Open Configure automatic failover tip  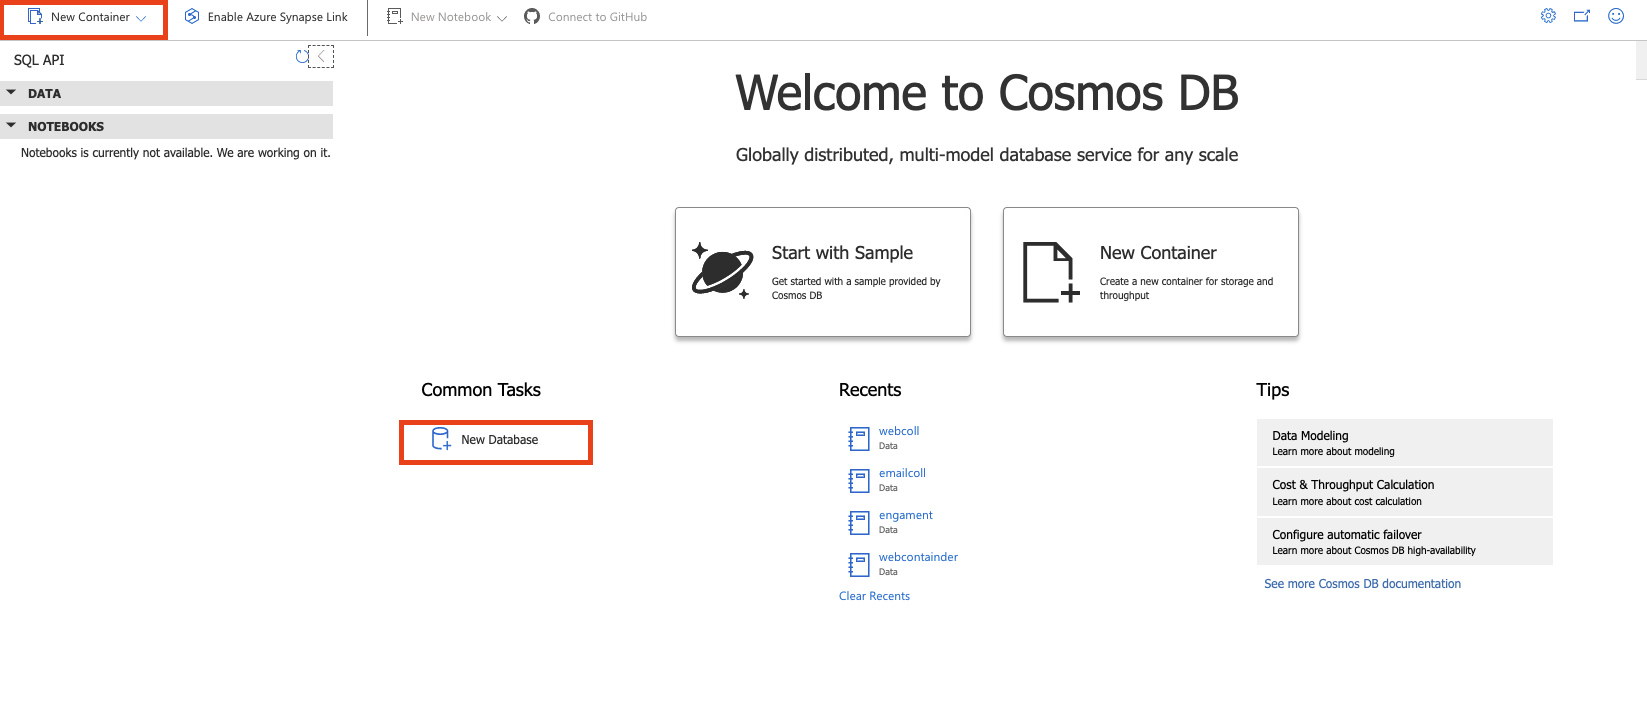[x=1404, y=541]
